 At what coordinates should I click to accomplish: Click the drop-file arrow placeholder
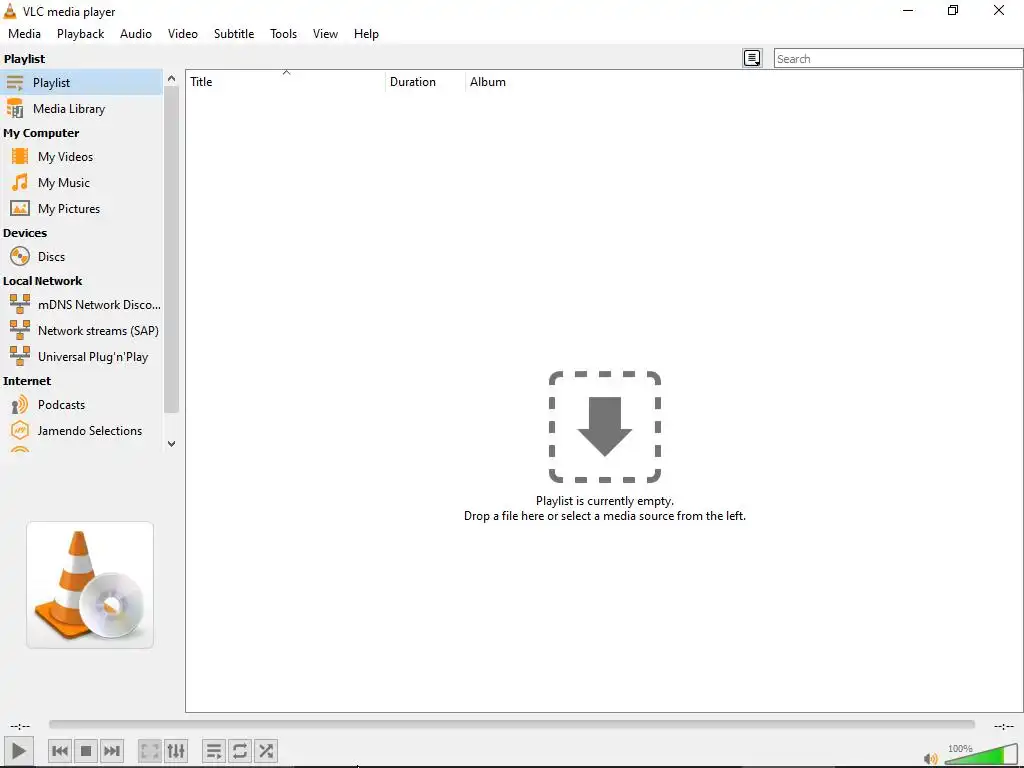[605, 427]
